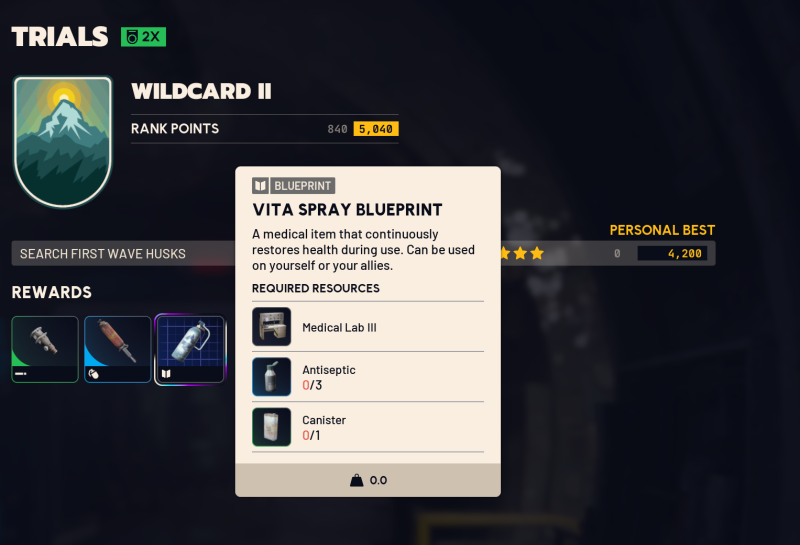Click the grenade icon on second reward
Image resolution: width=800 pixels, height=545 pixels.
(93, 374)
